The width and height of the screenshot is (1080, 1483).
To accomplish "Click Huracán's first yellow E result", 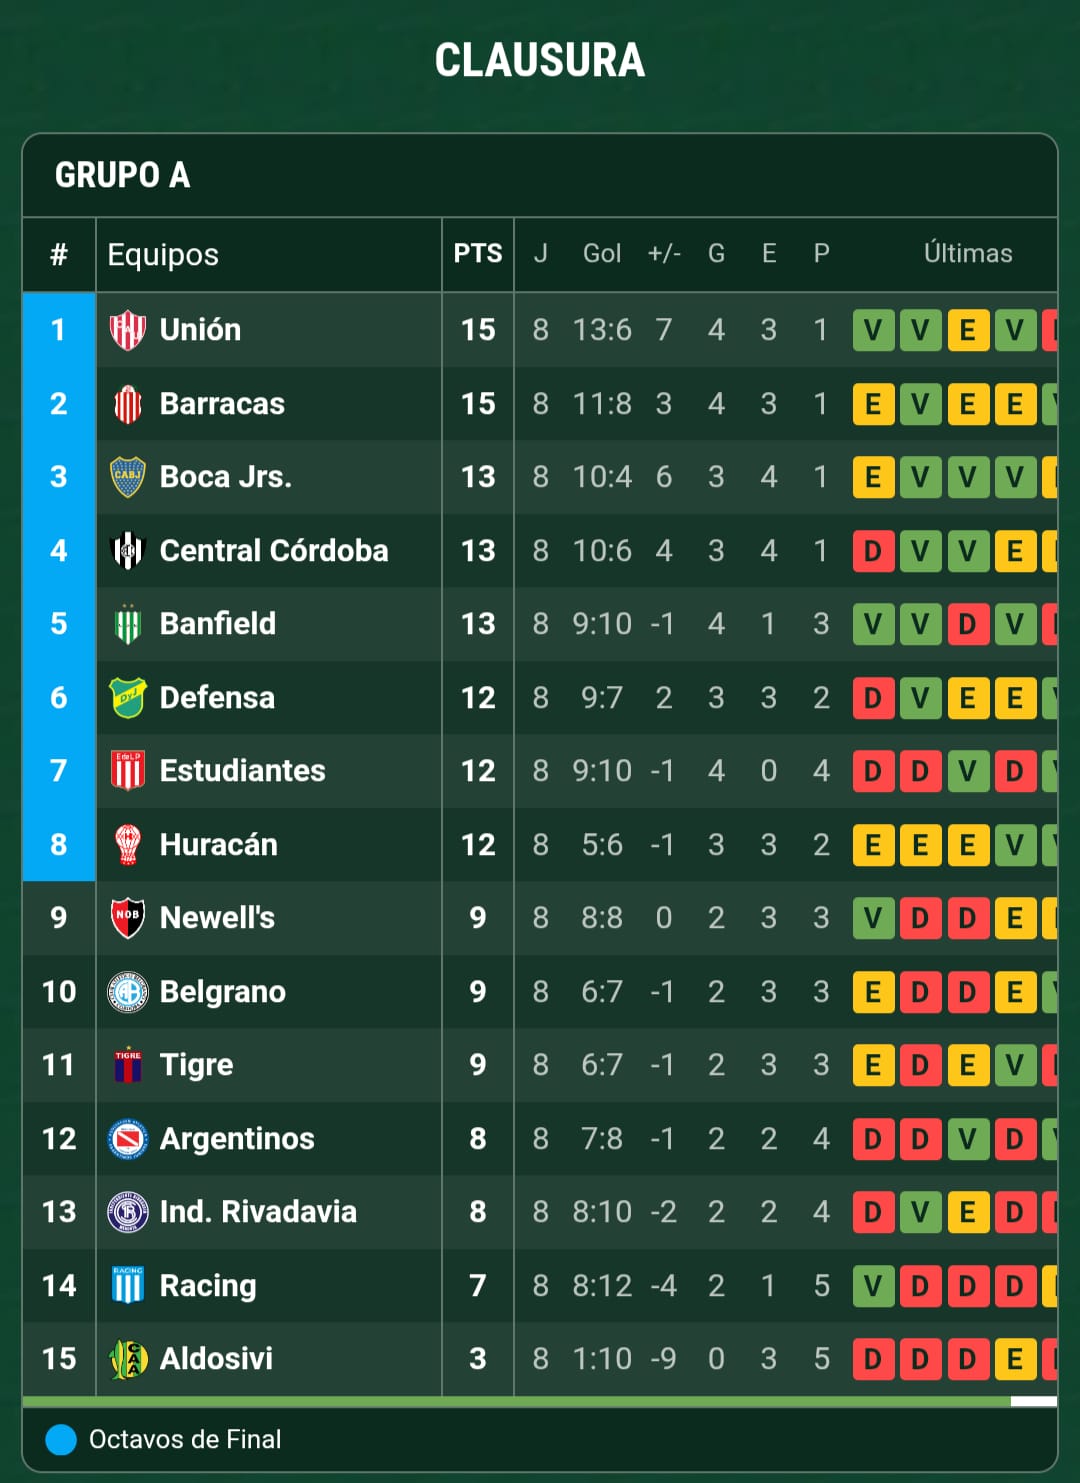I will 873,845.
